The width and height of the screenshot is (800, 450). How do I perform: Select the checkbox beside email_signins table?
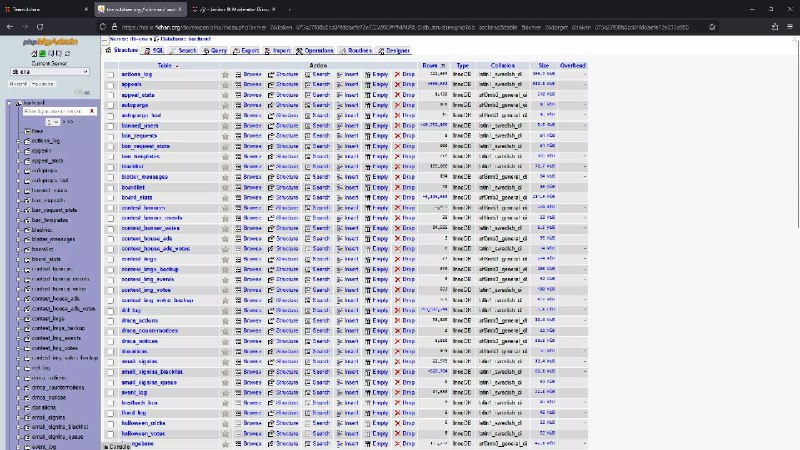click(111, 361)
